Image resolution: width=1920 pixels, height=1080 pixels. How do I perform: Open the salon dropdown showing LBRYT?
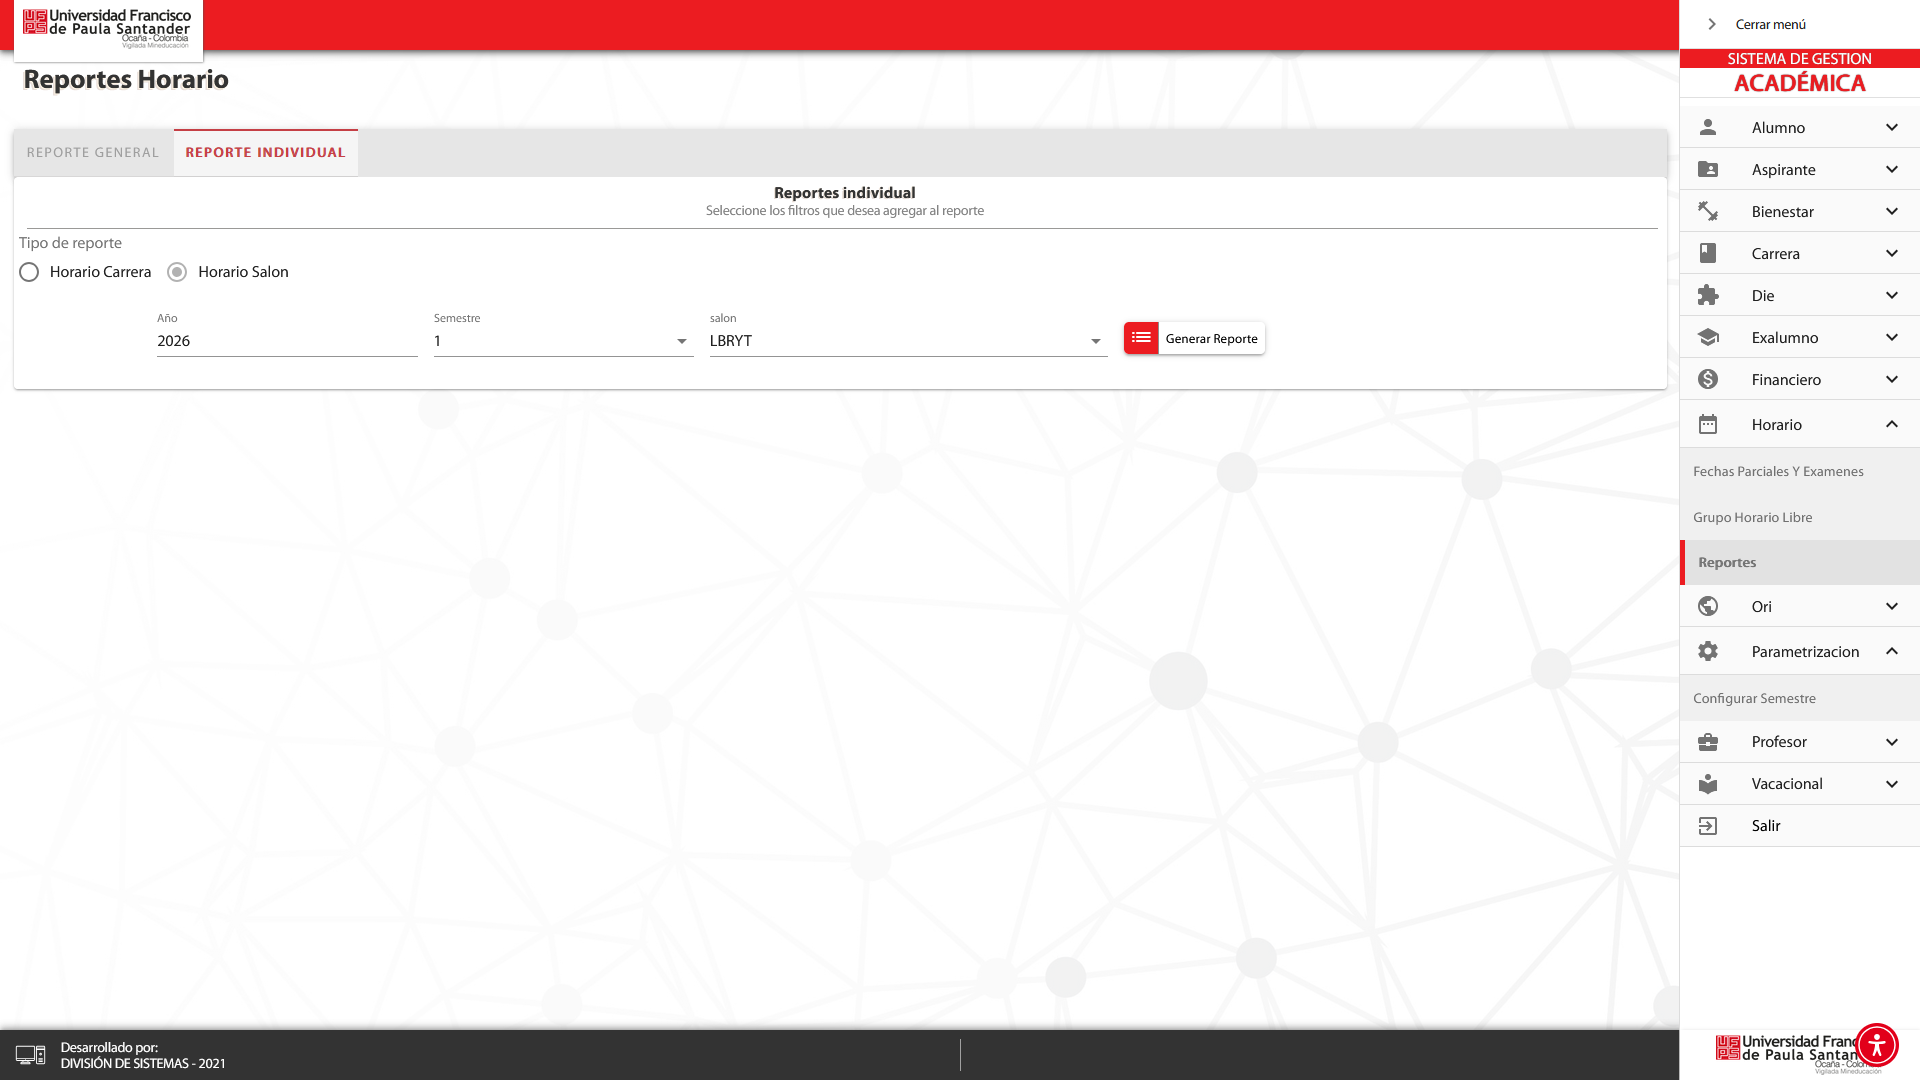click(x=907, y=341)
